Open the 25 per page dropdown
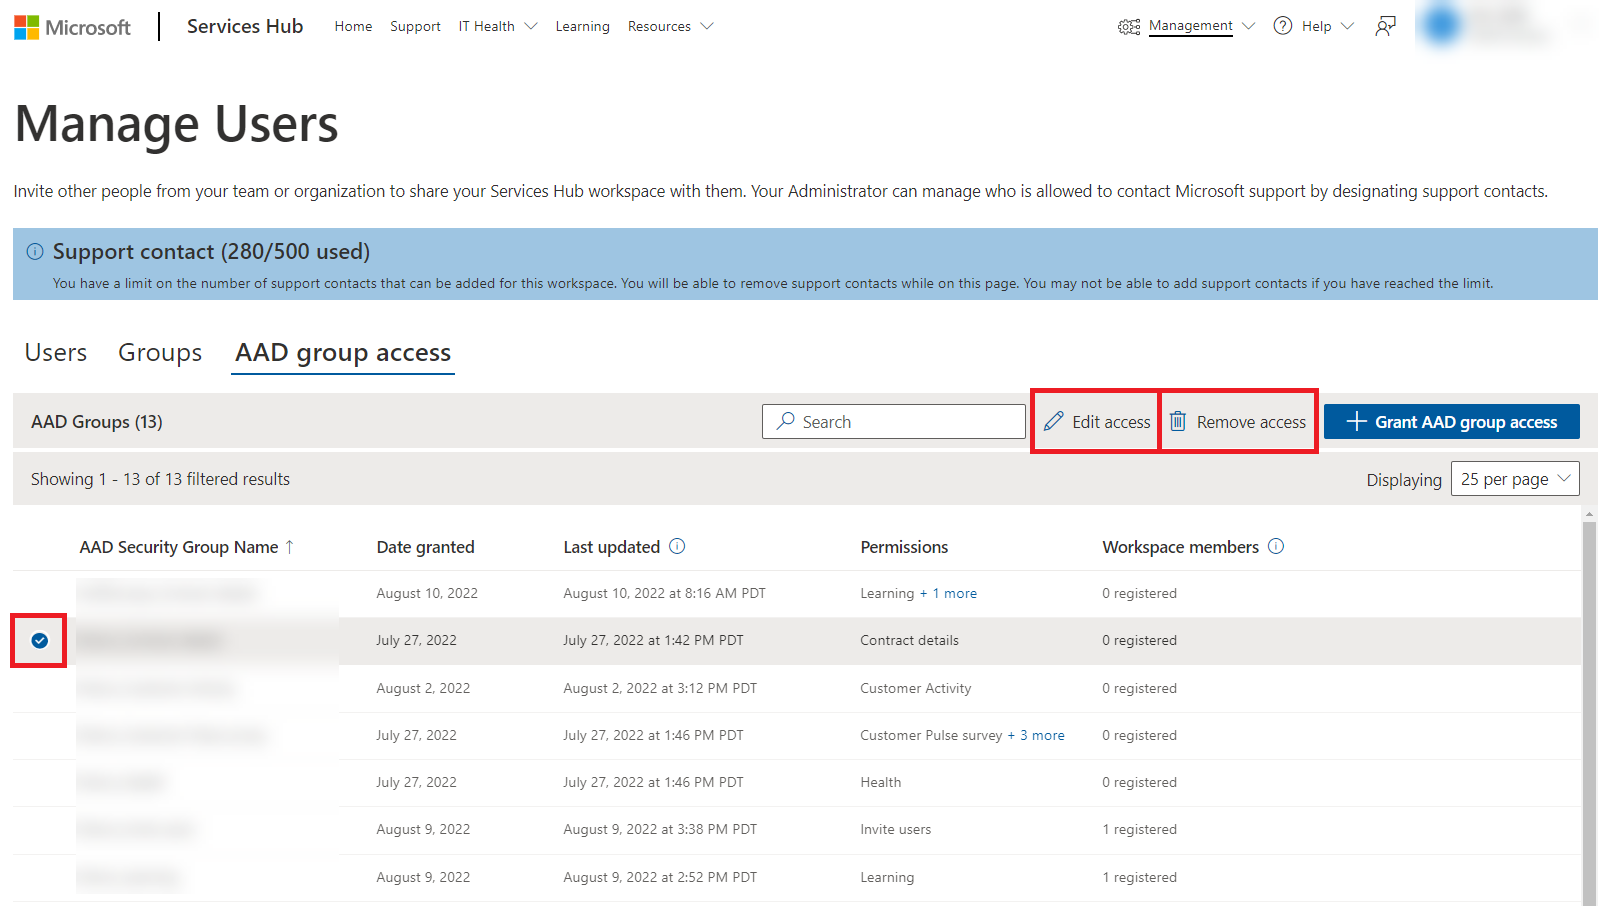1607x906 pixels. click(1515, 479)
